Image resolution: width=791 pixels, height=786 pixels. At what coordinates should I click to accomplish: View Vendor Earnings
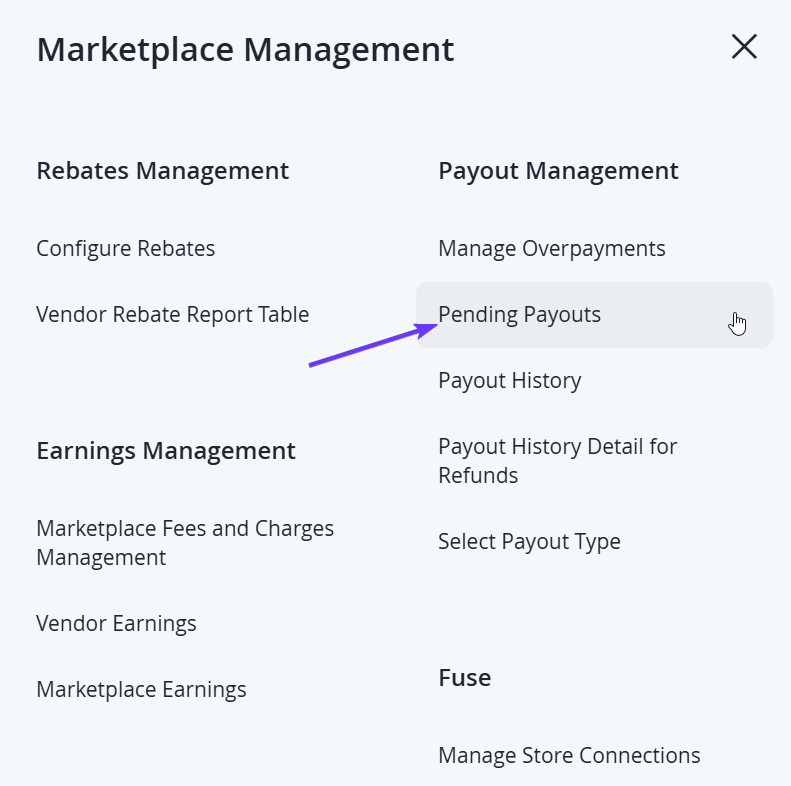117,624
